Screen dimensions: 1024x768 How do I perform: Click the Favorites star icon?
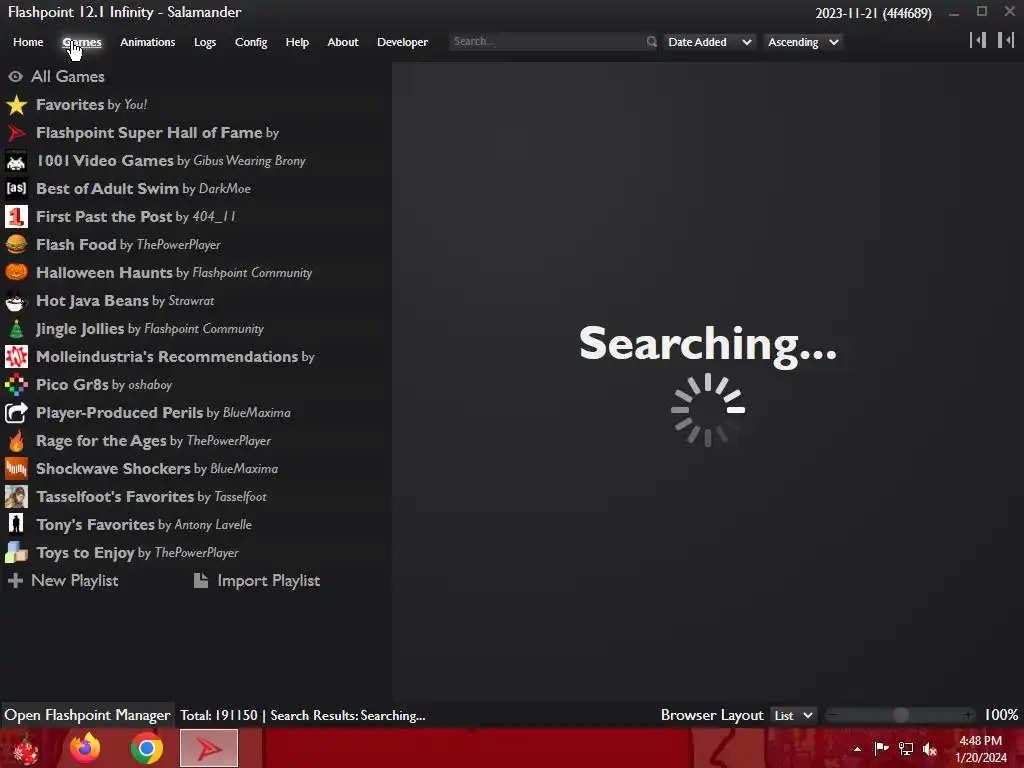point(16,104)
